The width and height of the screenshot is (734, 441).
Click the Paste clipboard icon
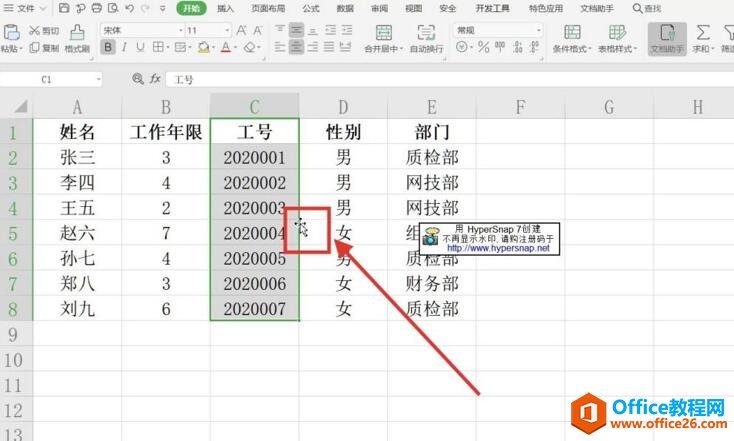pyautogui.click(x=11, y=32)
